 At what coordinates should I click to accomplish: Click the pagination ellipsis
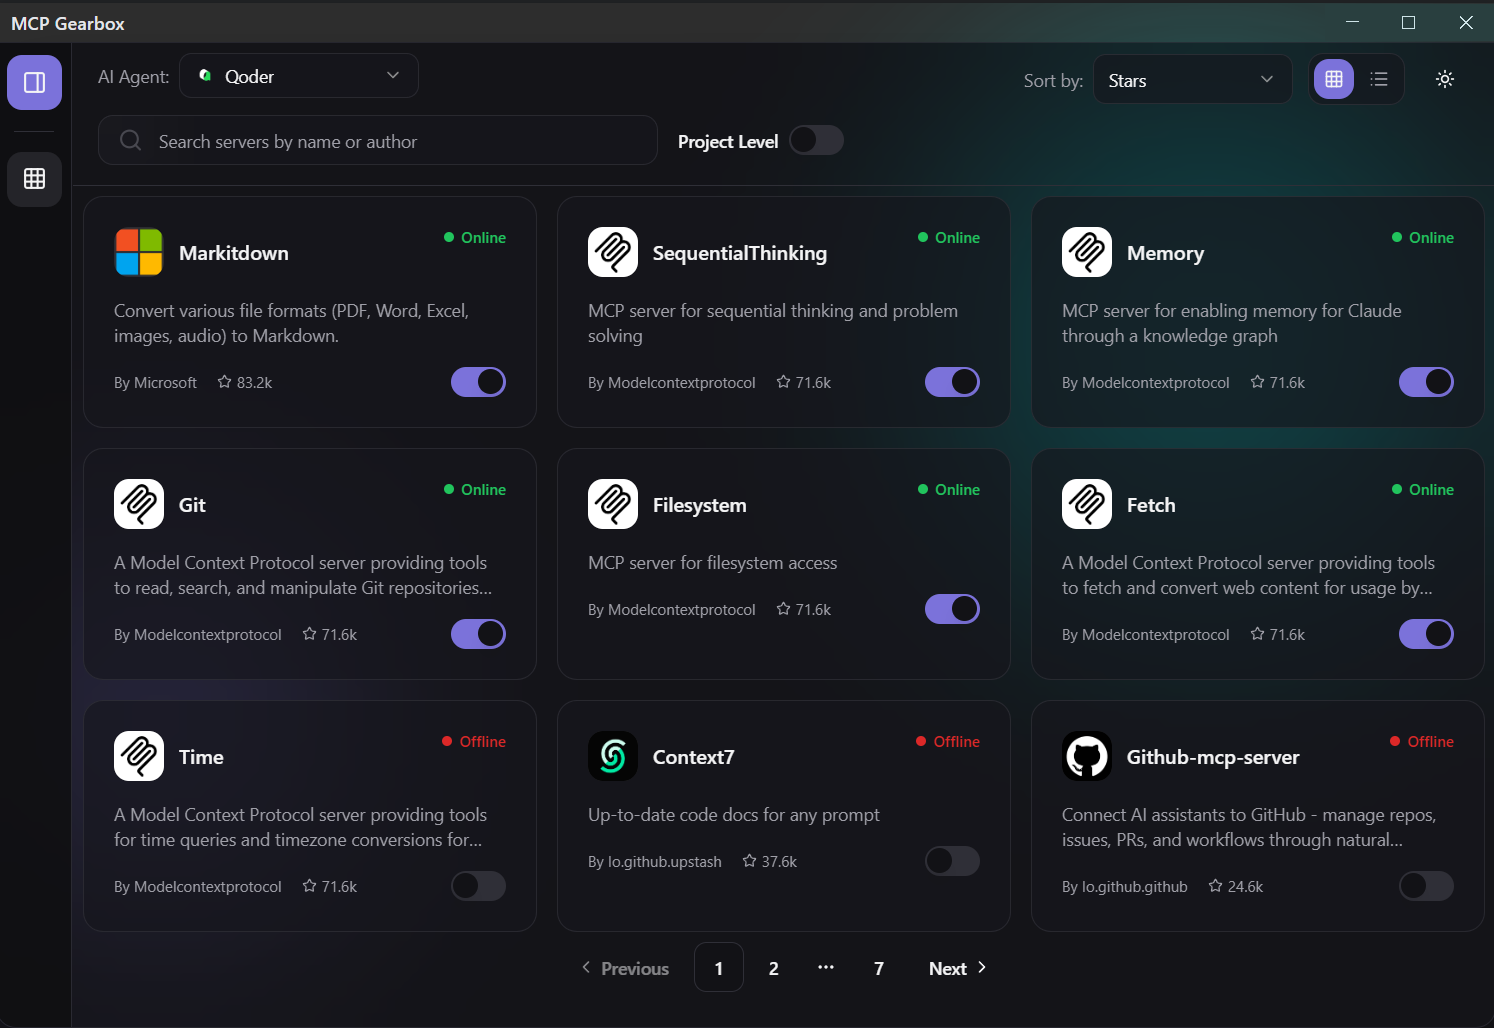pyautogui.click(x=826, y=967)
